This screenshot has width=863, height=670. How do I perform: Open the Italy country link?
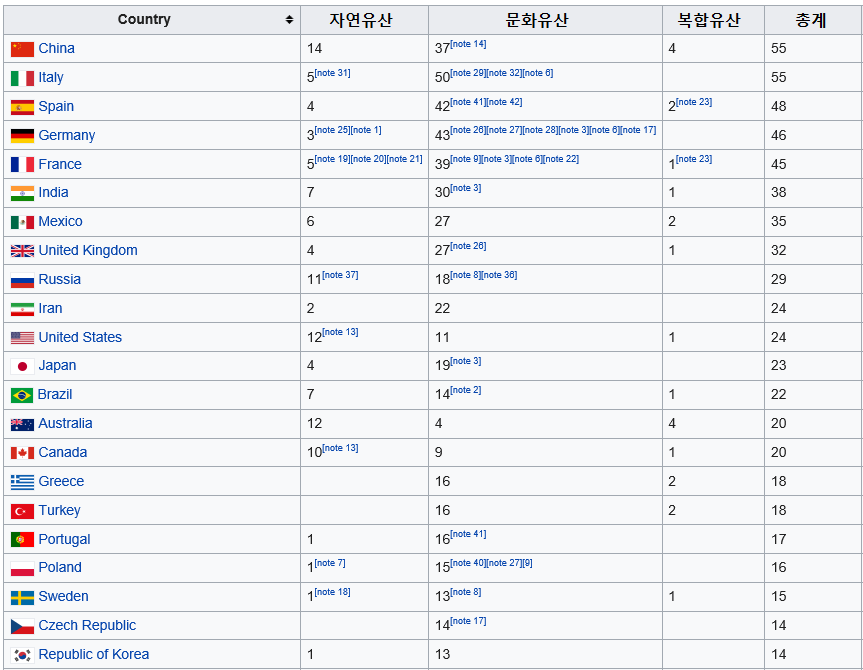pyautogui.click(x=51, y=78)
